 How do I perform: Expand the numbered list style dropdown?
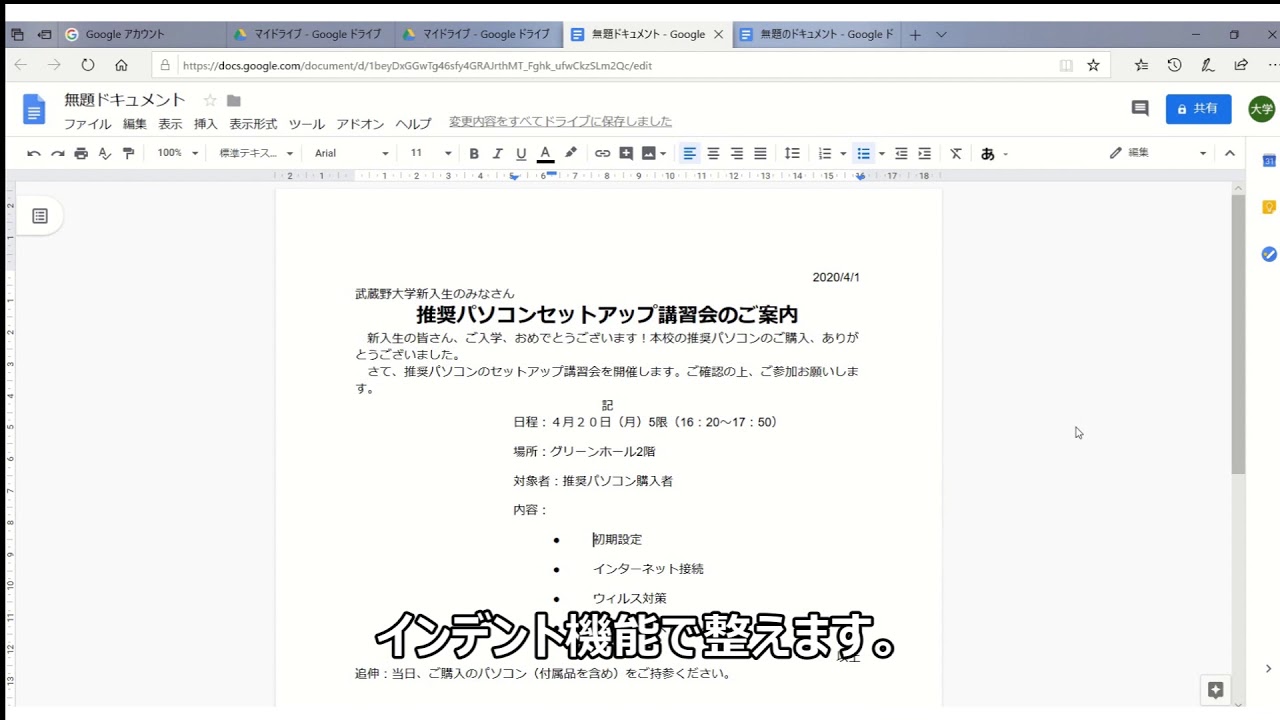tap(843, 153)
